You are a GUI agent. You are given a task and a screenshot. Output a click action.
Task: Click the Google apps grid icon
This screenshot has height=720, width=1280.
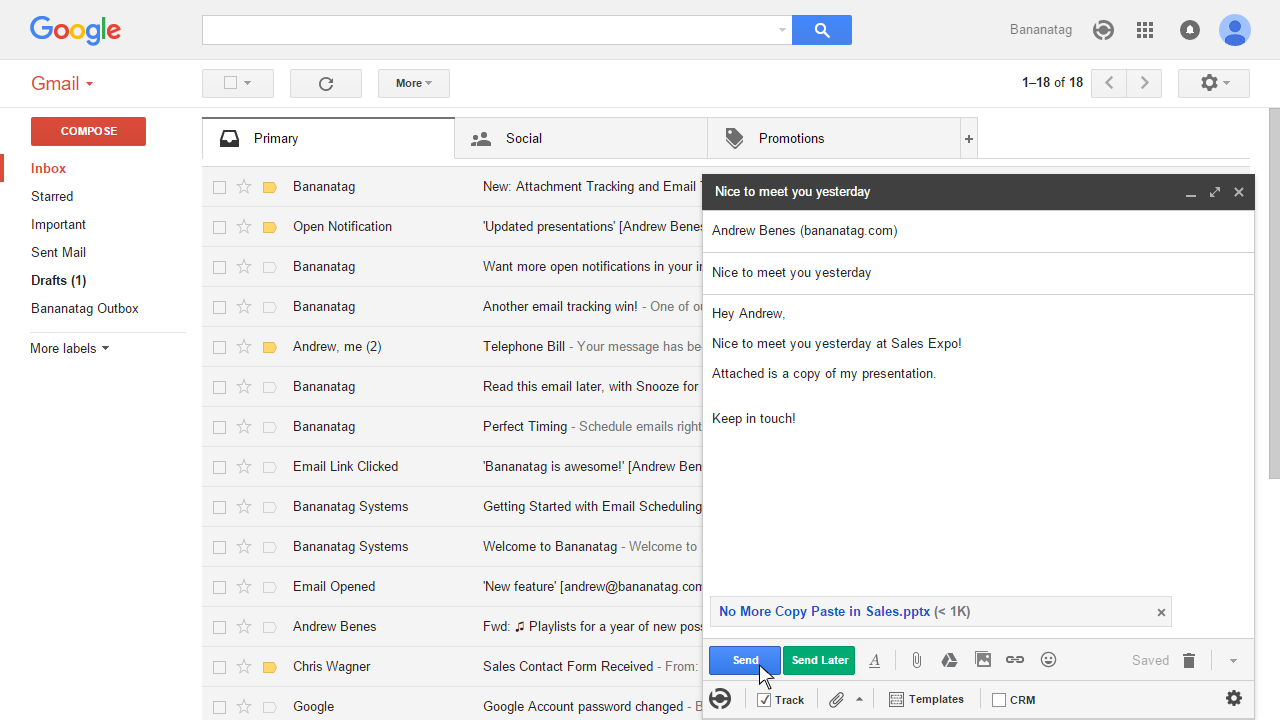(1145, 30)
